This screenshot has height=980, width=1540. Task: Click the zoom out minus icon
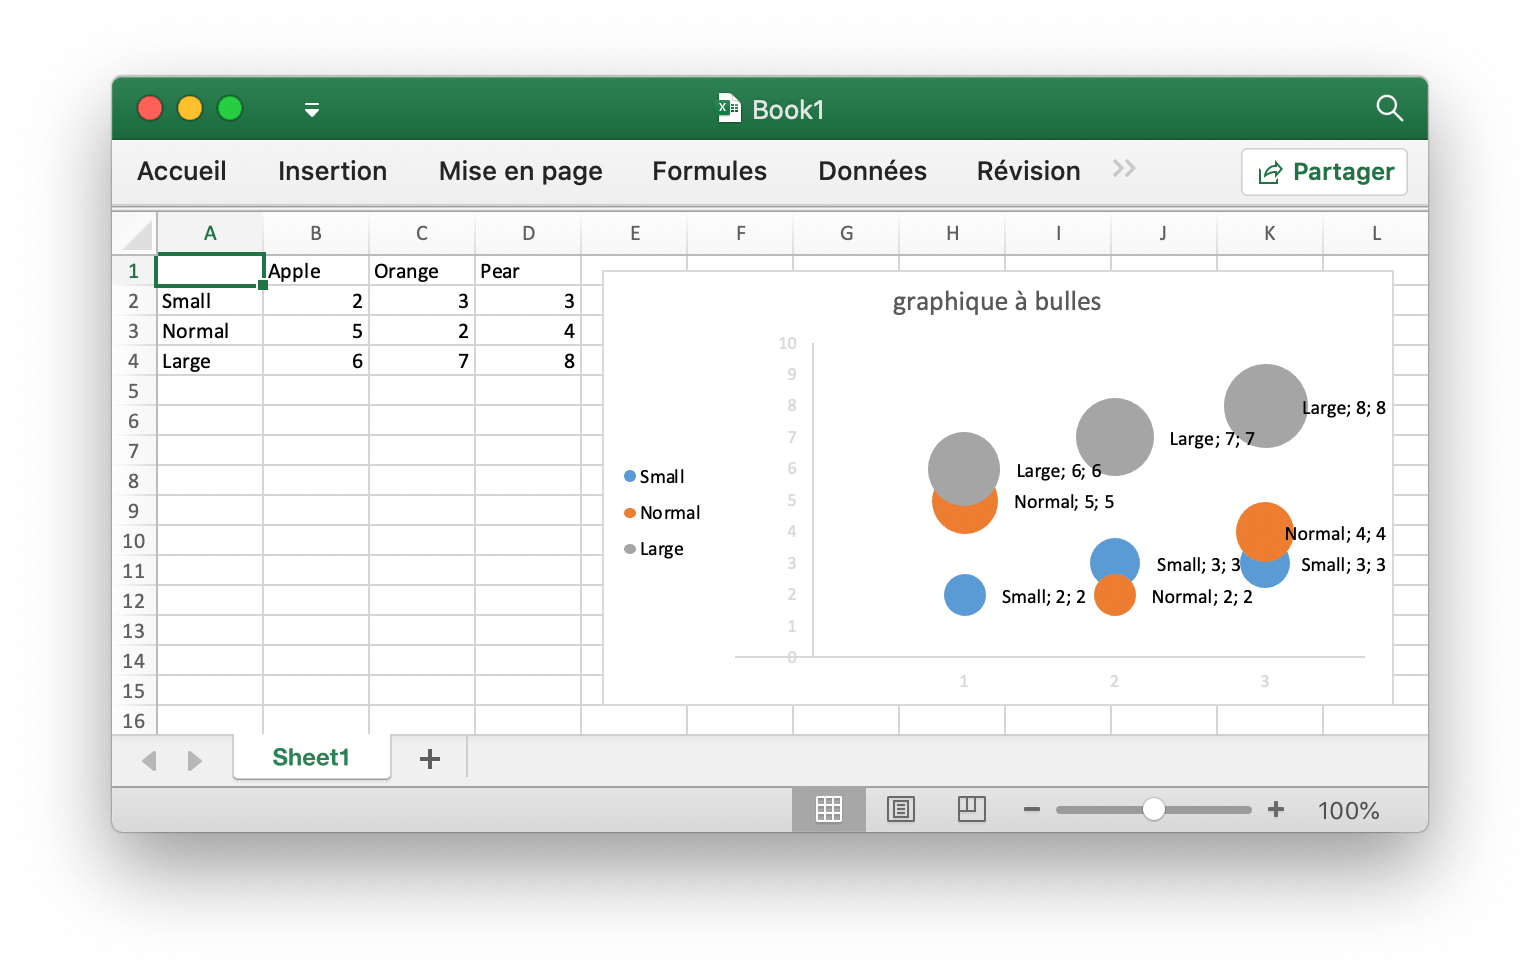click(1032, 810)
